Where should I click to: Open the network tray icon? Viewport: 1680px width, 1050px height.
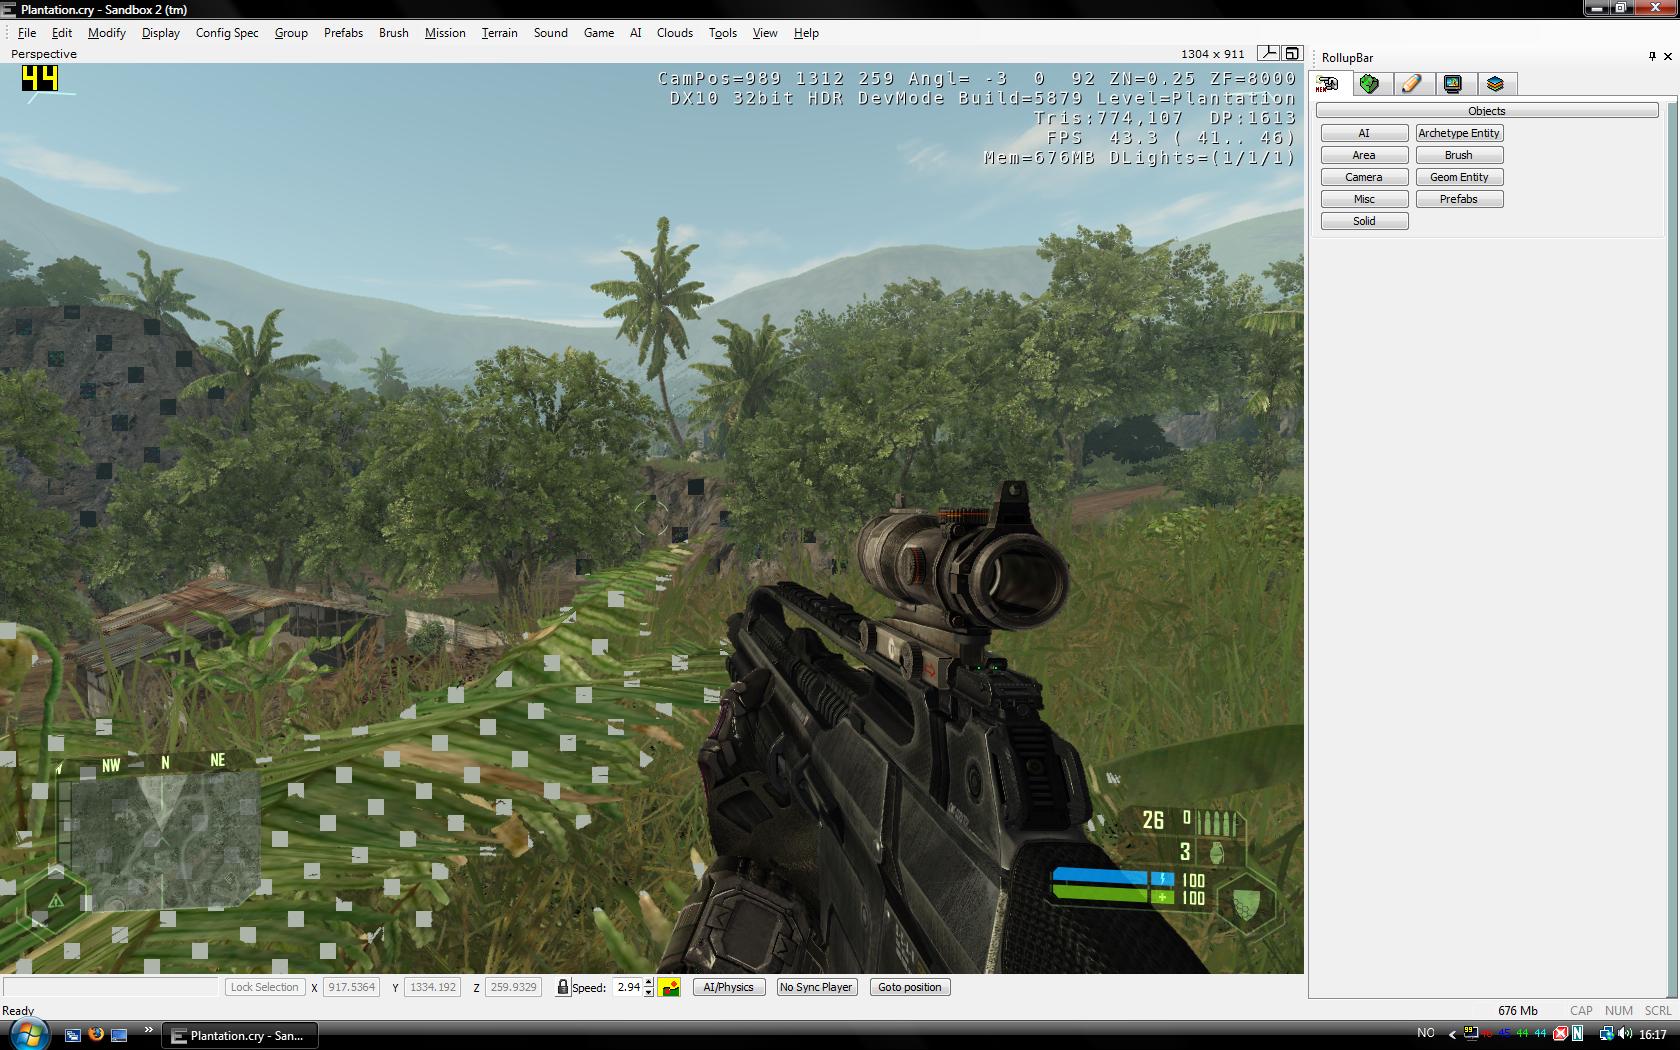[x=1606, y=1034]
